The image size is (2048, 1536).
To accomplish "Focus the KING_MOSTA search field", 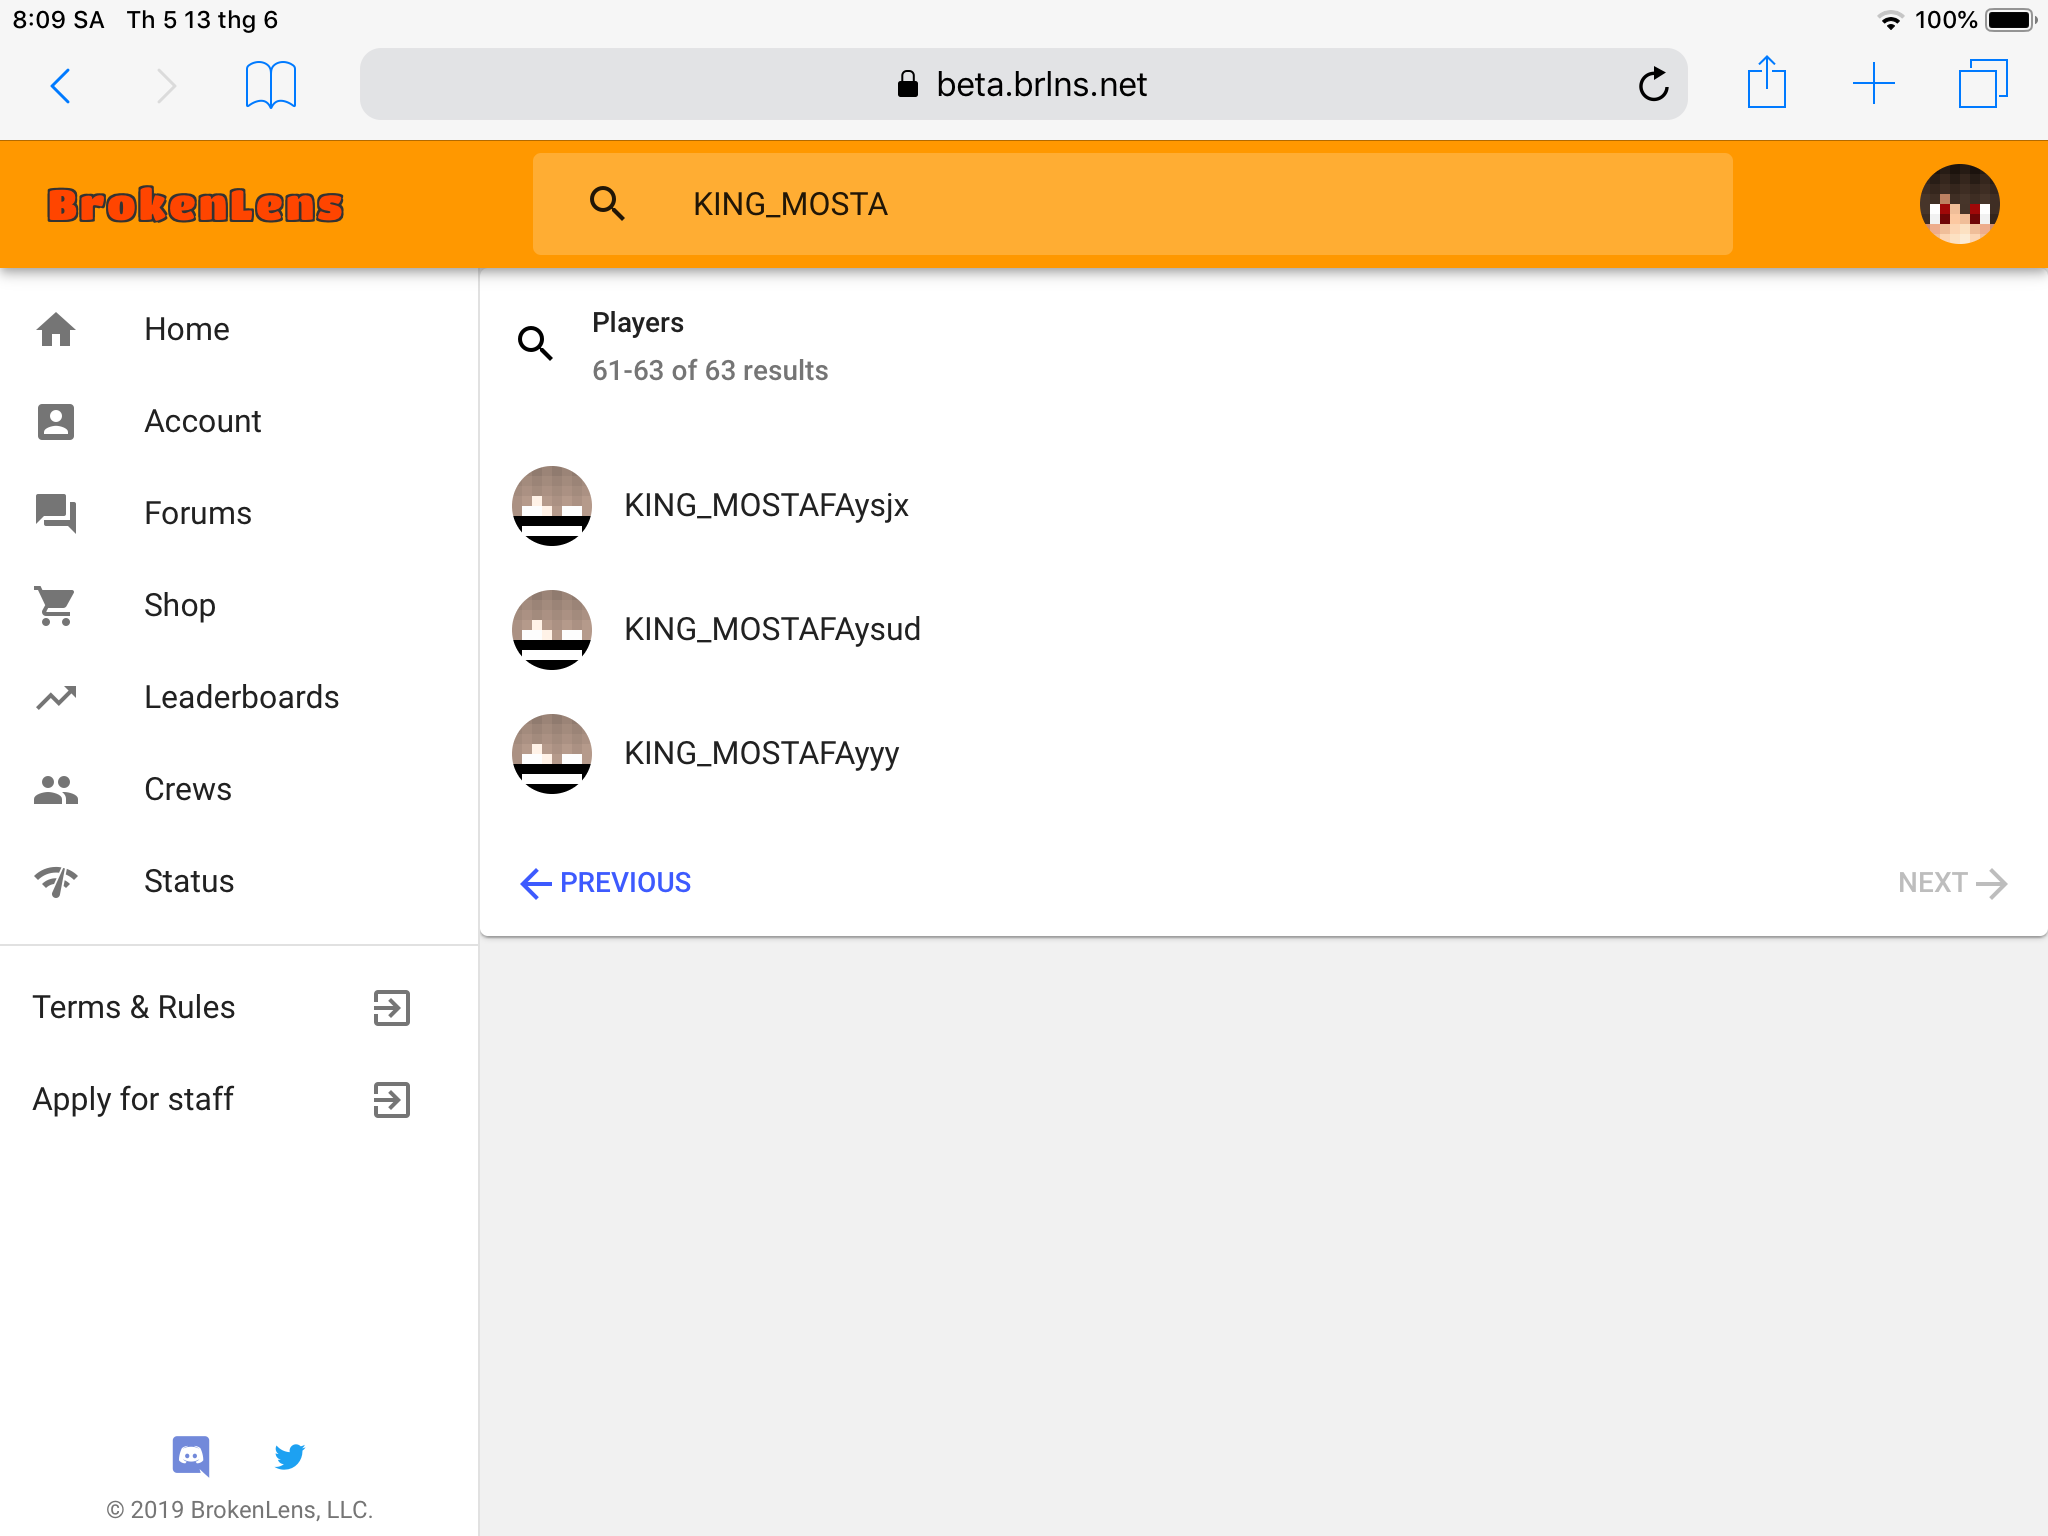I will 1132,204.
